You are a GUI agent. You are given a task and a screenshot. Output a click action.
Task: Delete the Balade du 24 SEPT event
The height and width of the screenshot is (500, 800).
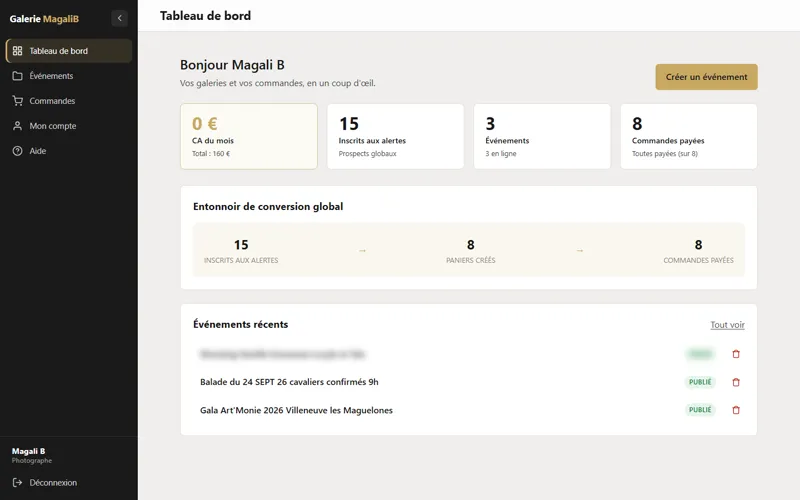[736, 382]
